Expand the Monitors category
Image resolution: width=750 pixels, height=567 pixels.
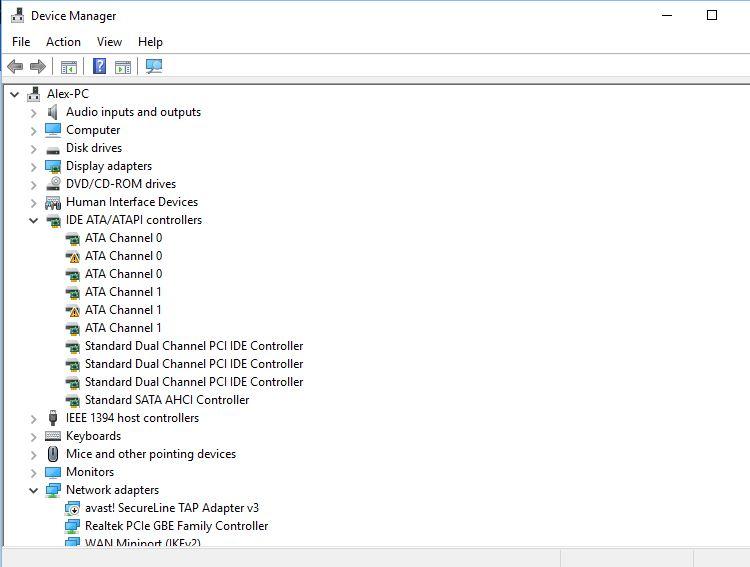click(33, 473)
